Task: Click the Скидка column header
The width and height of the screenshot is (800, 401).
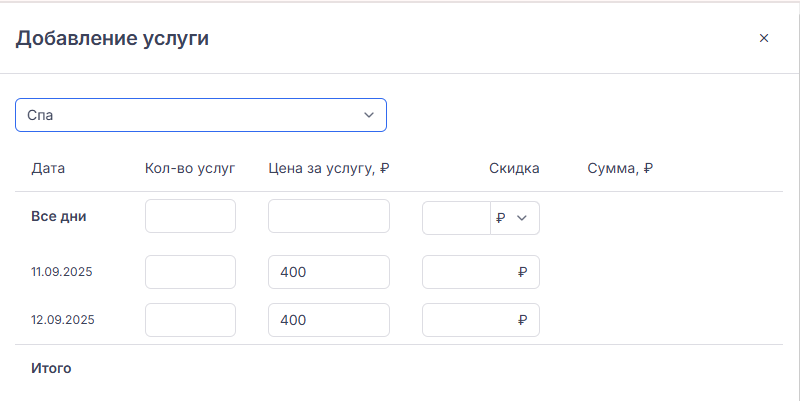Action: coord(514,168)
